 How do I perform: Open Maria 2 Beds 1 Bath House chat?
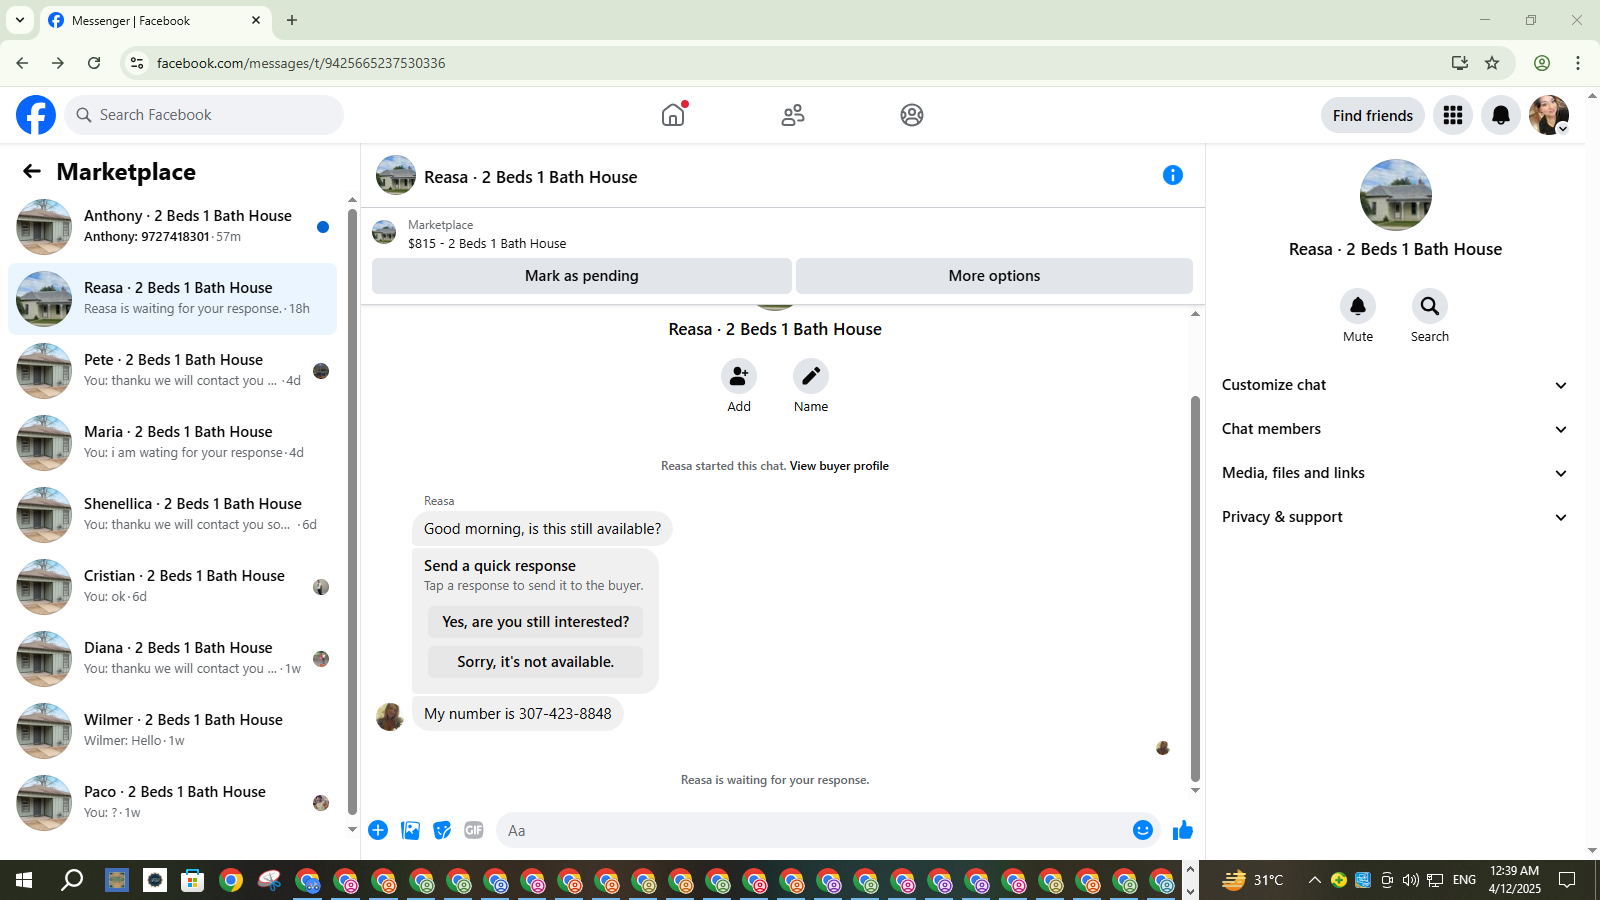[x=173, y=443]
